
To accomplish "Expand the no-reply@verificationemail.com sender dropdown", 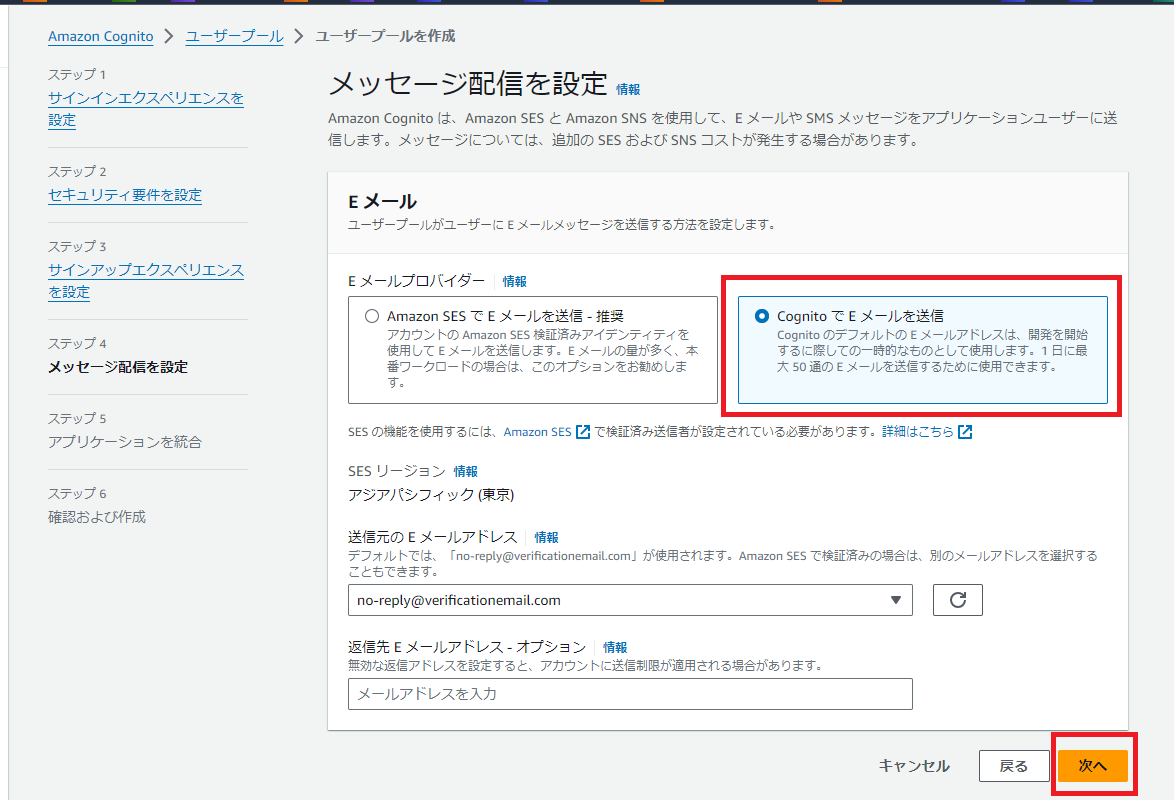I will coord(630,600).
